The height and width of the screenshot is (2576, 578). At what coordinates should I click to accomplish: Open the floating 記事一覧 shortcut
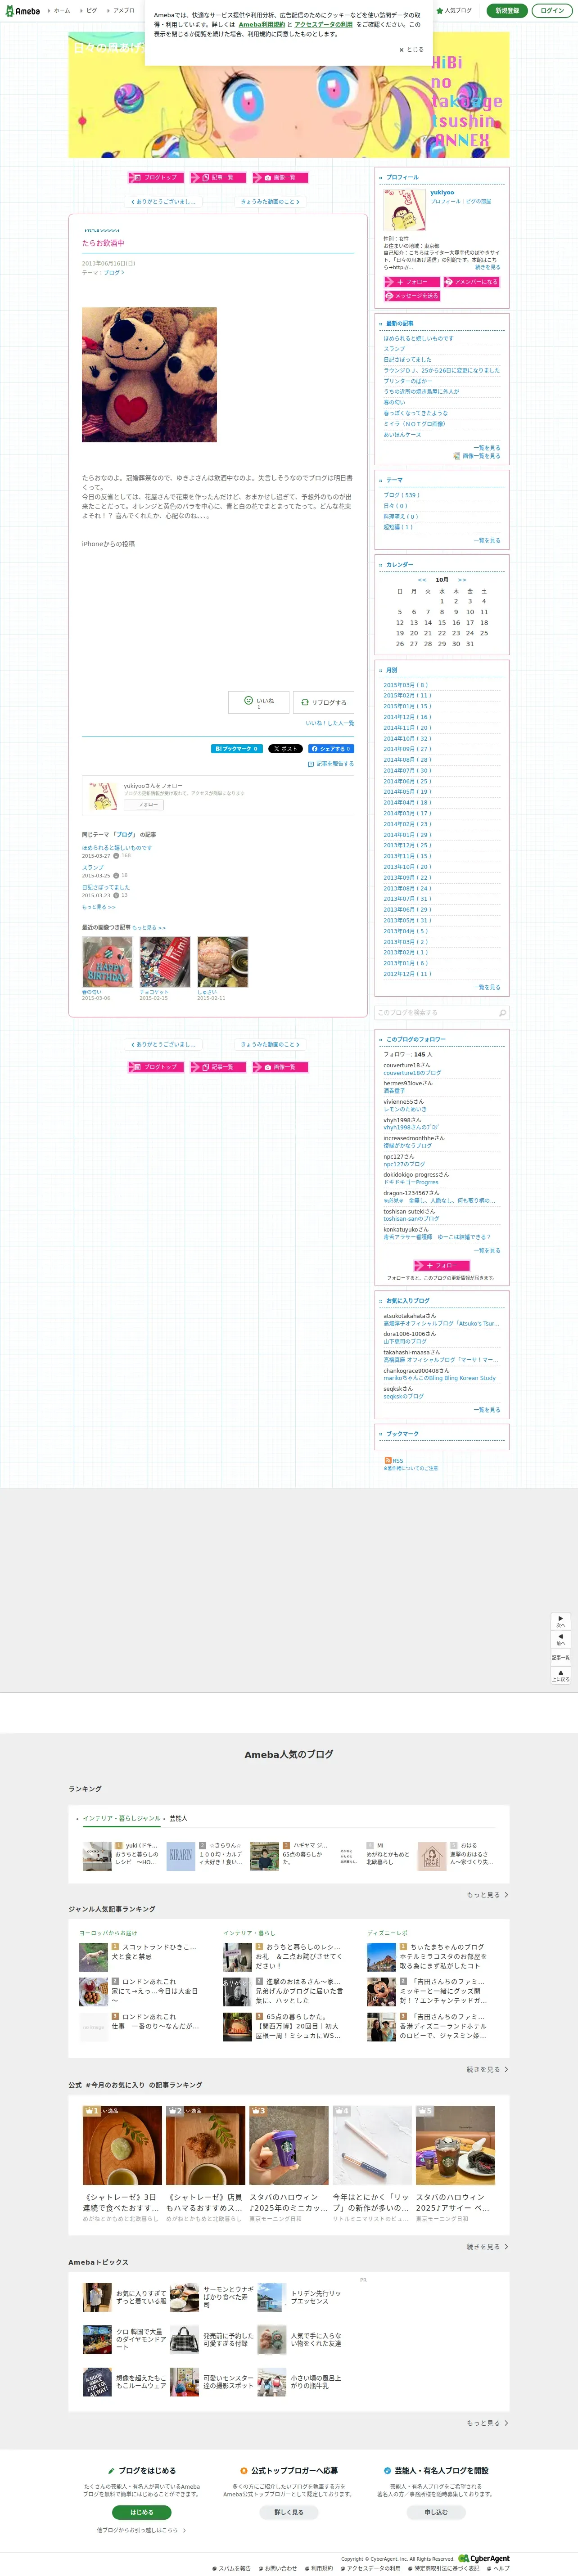point(560,1657)
